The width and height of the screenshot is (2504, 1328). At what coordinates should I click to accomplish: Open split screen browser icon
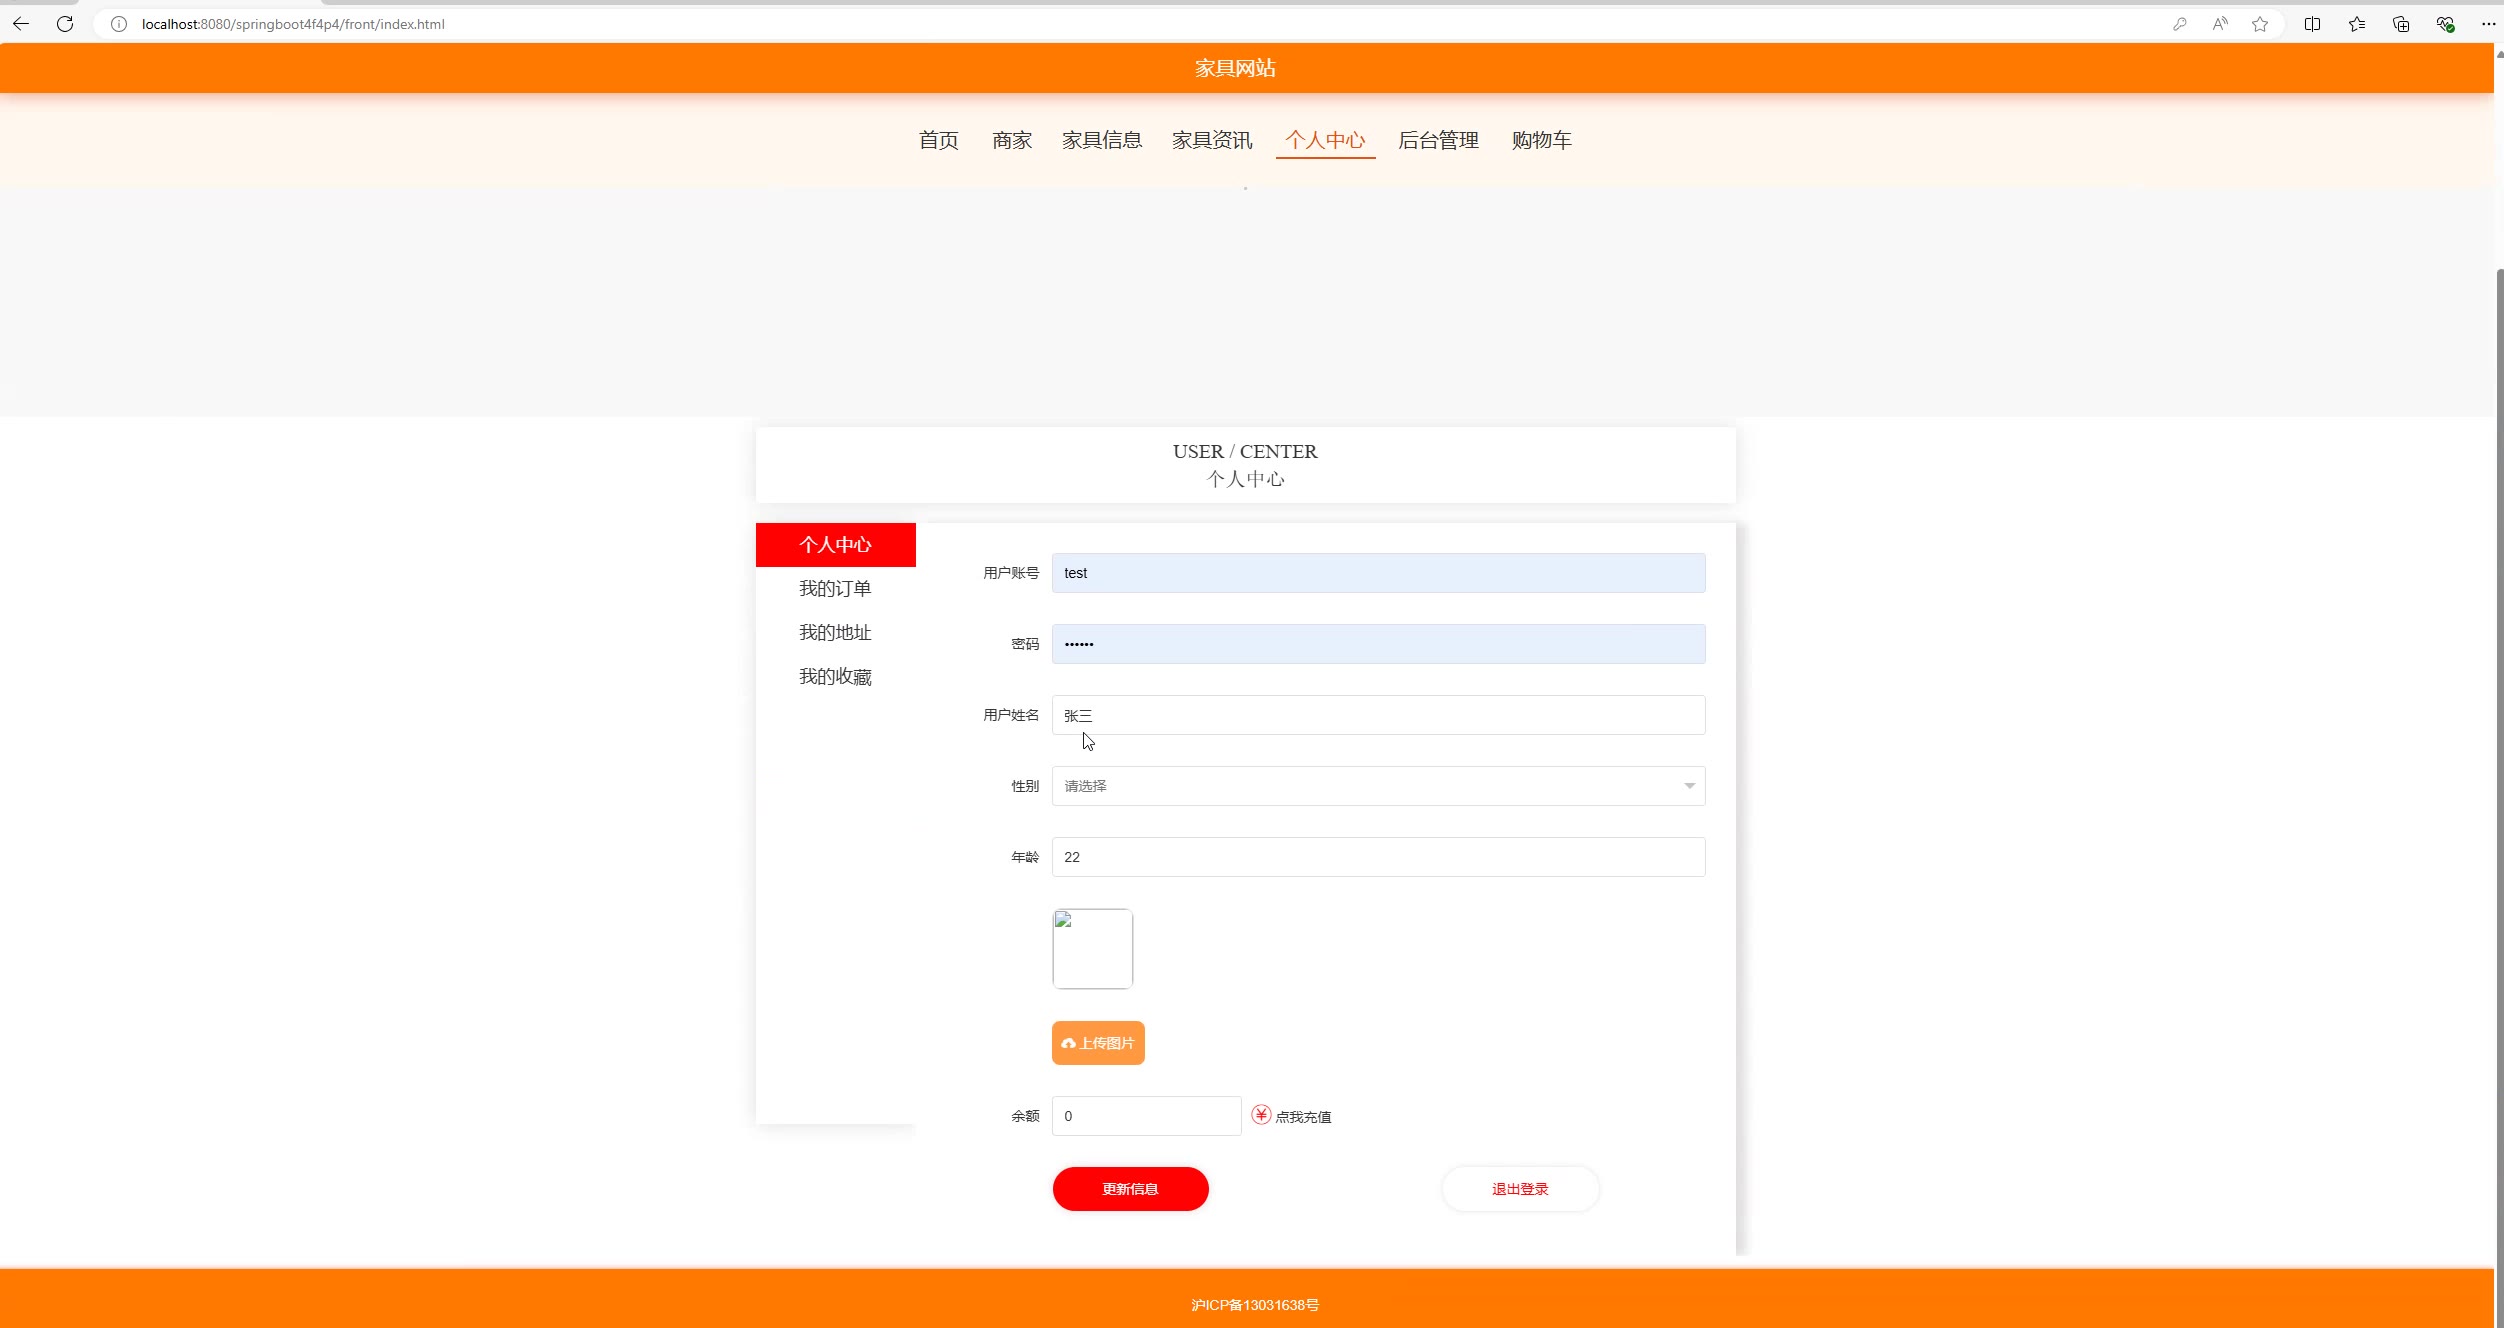[2312, 24]
